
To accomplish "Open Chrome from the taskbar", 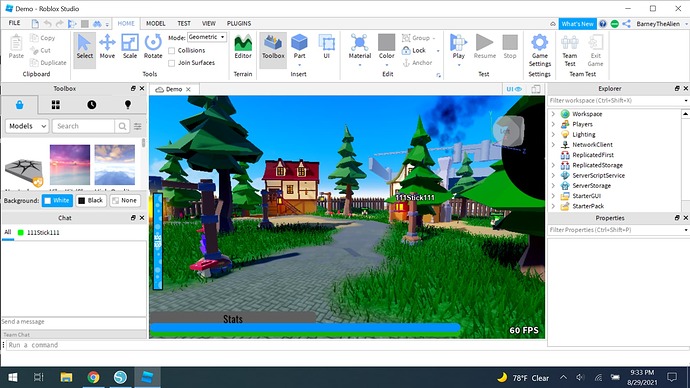I will [x=93, y=377].
